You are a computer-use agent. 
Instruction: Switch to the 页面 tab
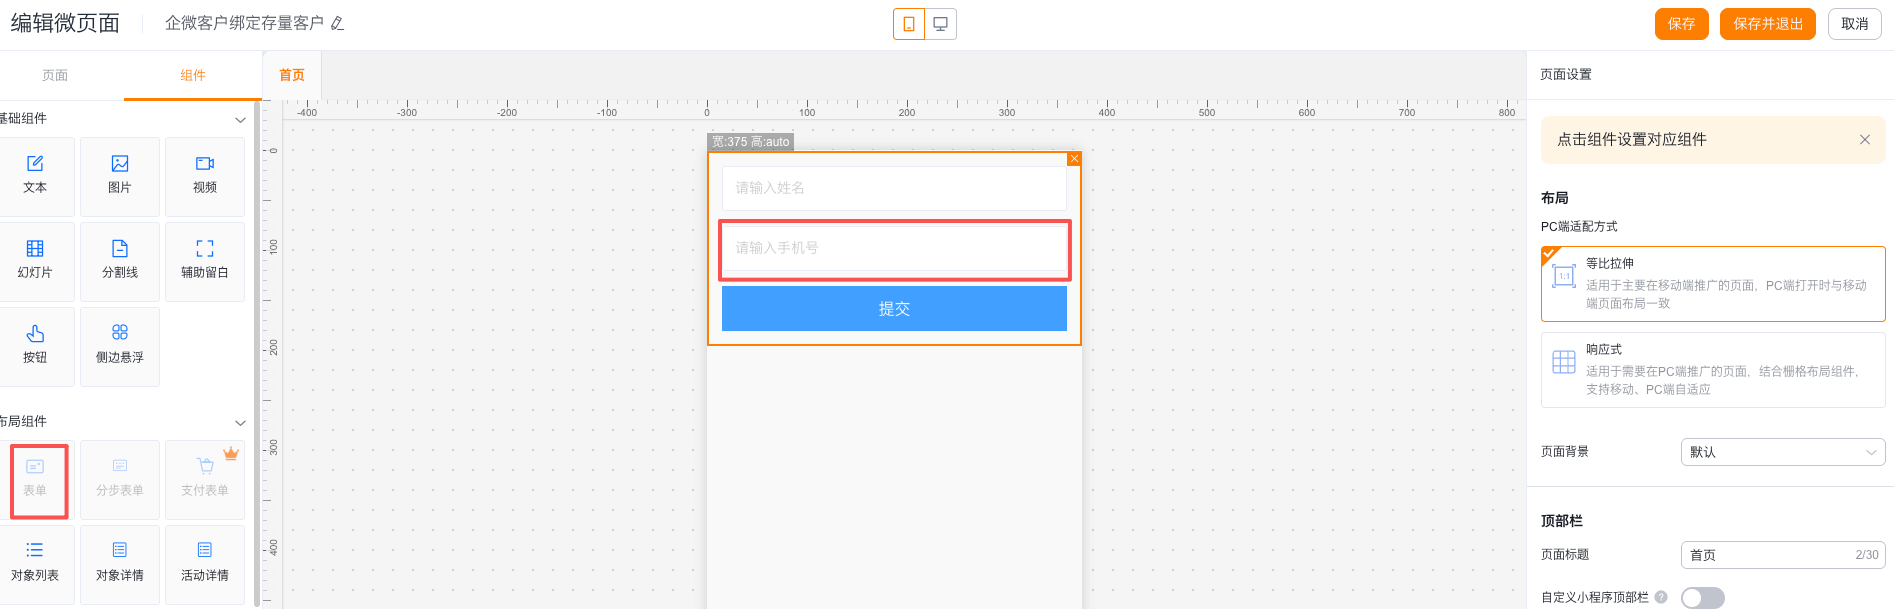point(55,75)
